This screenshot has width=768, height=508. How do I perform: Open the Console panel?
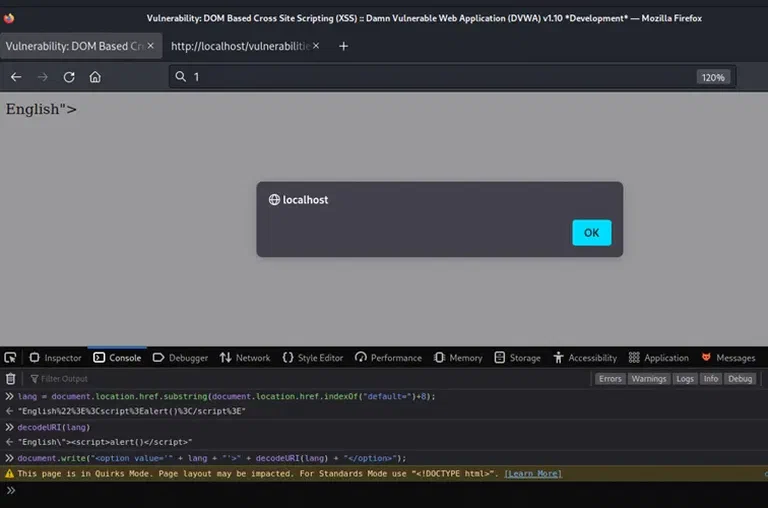tap(117, 358)
